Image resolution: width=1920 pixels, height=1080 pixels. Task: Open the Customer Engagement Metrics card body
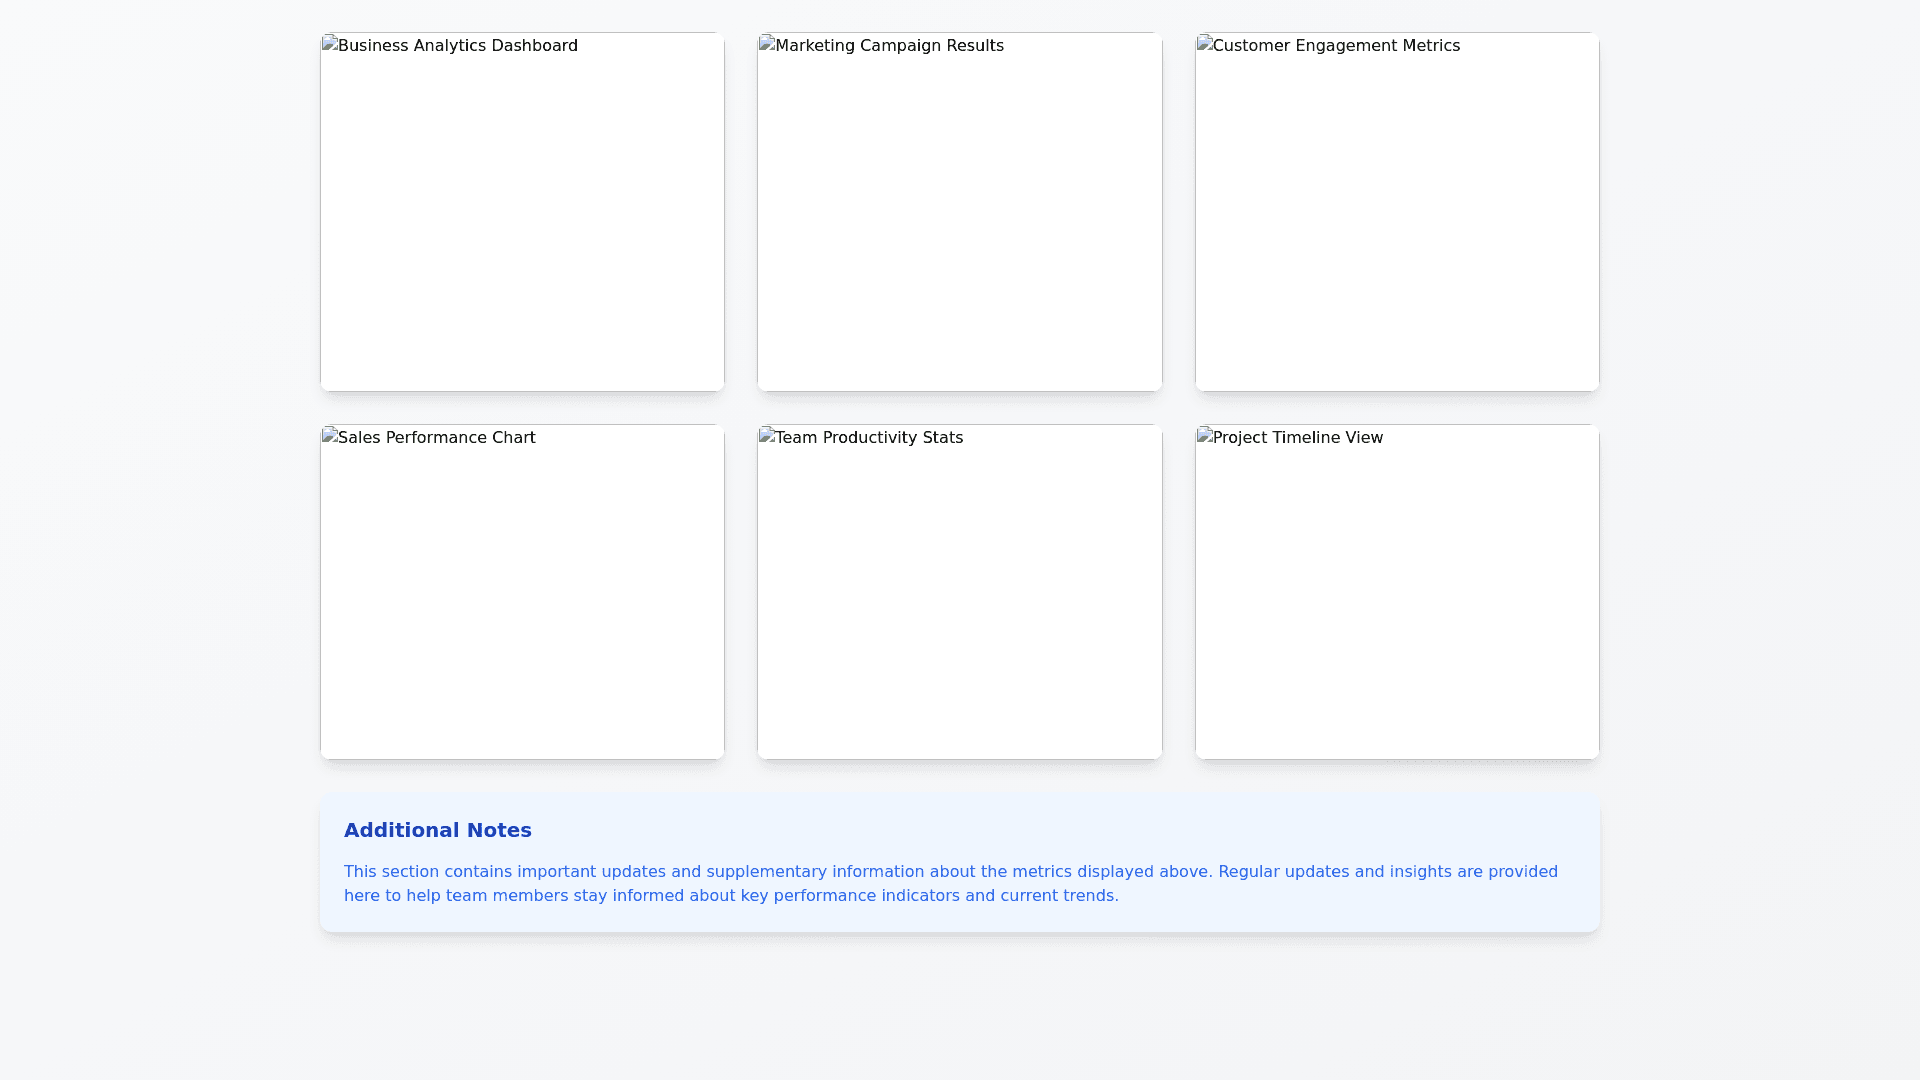1397,220
